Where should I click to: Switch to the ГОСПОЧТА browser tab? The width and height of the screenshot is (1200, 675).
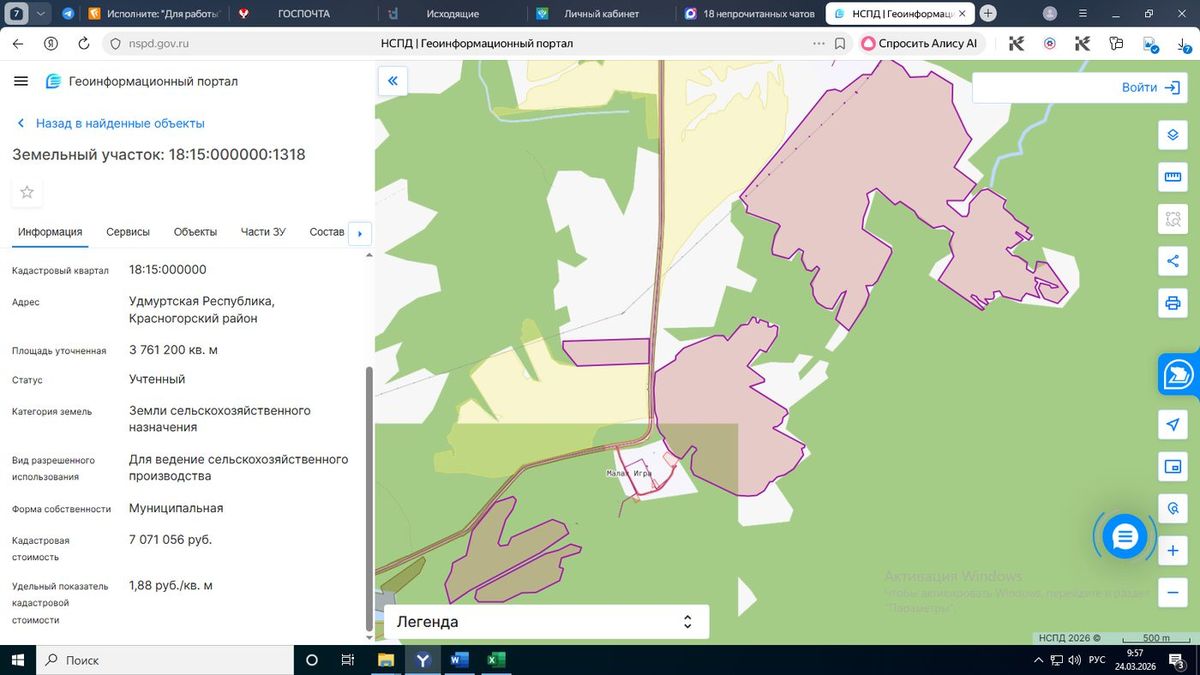303,14
